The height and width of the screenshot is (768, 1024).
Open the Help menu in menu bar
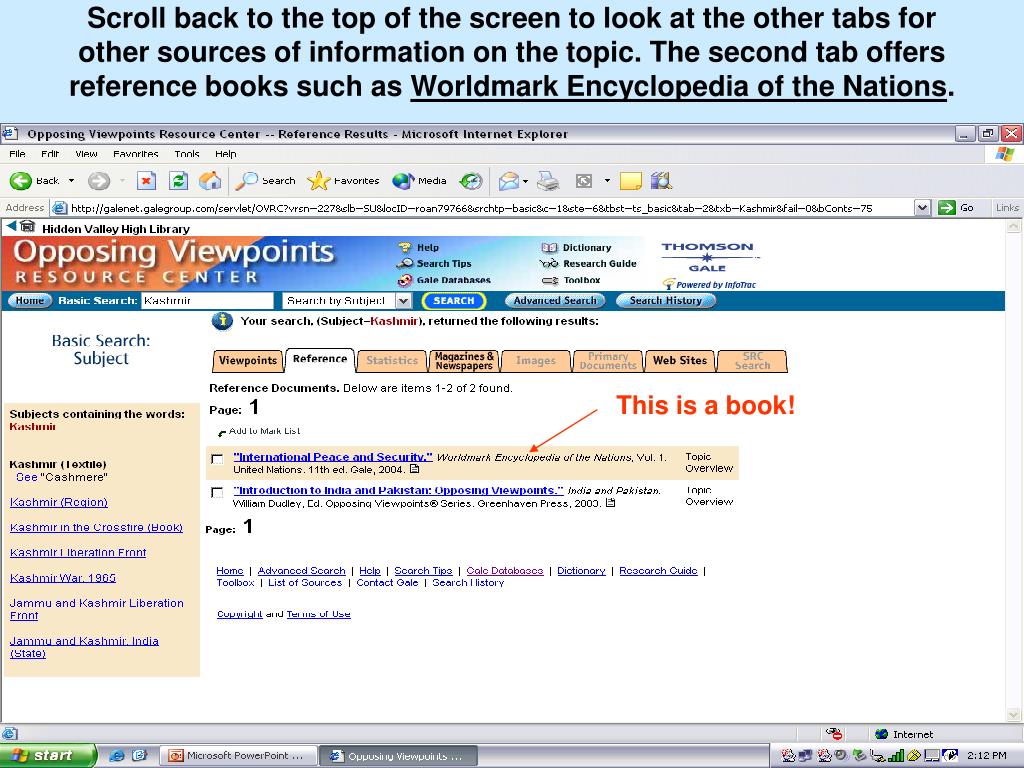[225, 154]
